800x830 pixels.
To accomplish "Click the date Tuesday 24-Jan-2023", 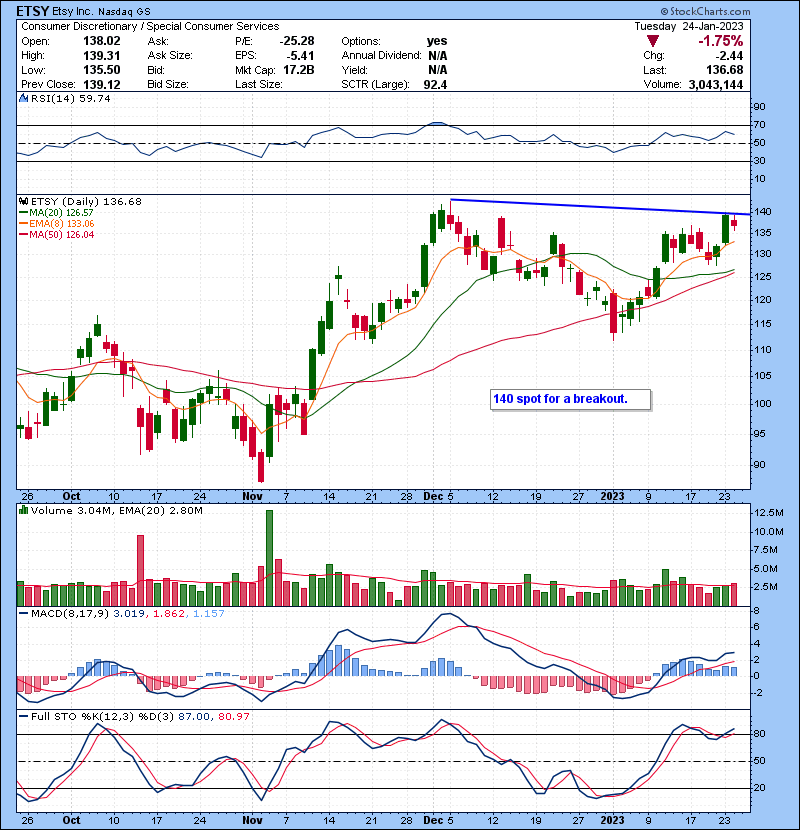I will point(689,26).
